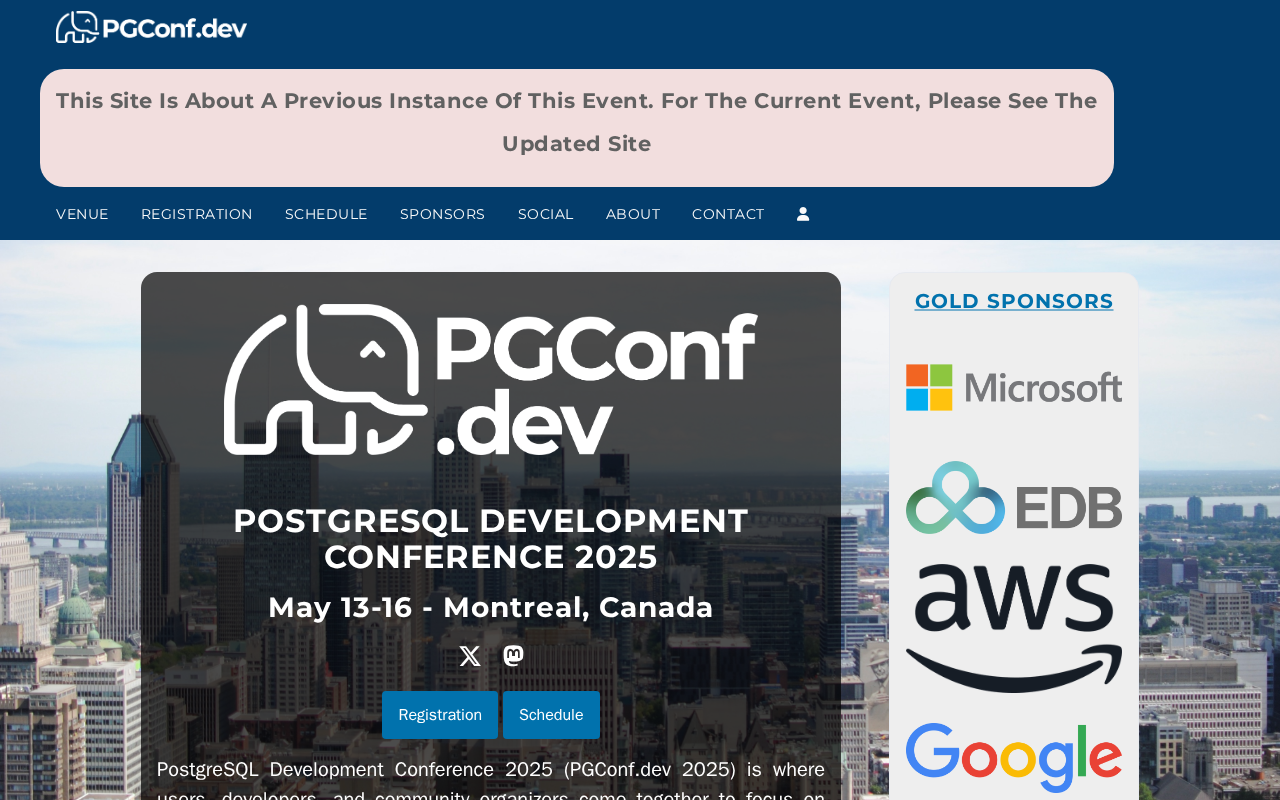Follow the Gold Sponsors heading link
Image resolution: width=1280 pixels, height=800 pixels.
[x=1014, y=301]
